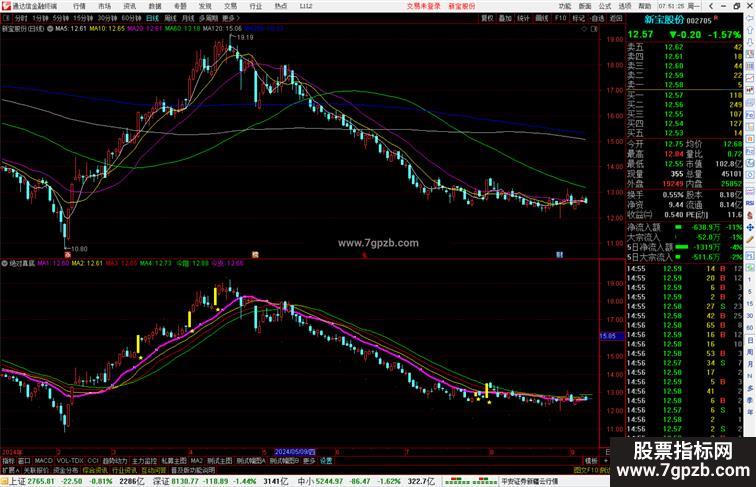Click the 复权 button
Viewport: 756px width, 487px height.
(487, 18)
